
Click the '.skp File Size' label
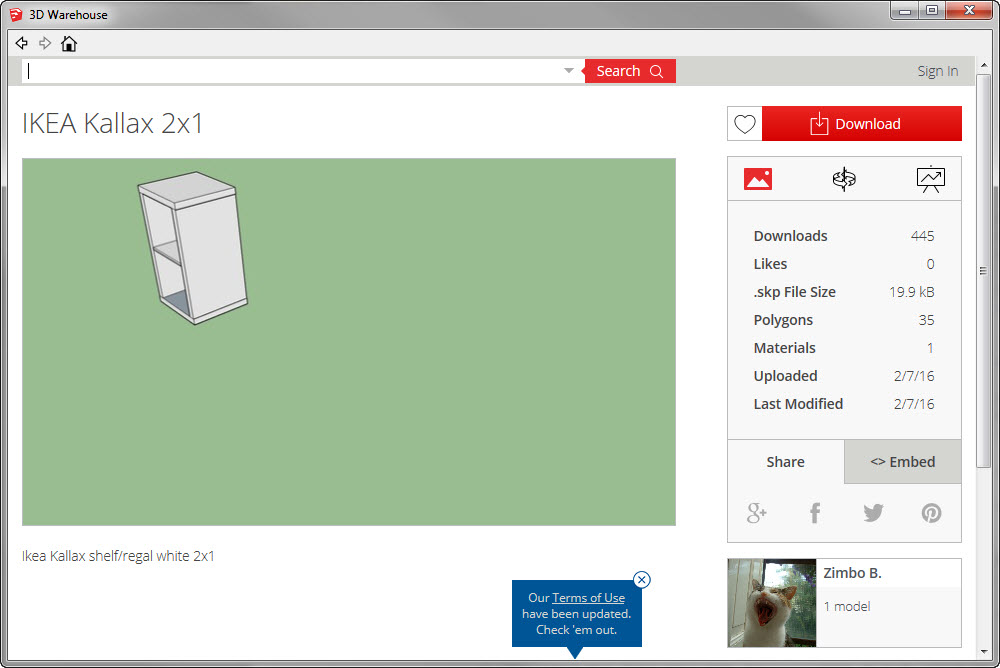coord(795,292)
